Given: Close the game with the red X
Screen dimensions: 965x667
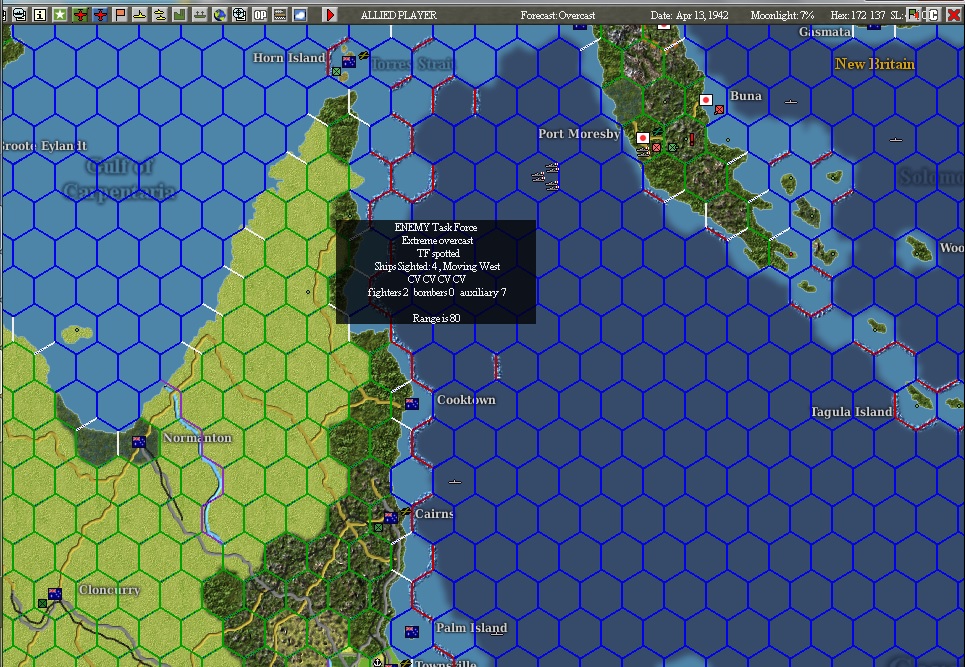Looking at the screenshot, I should [x=953, y=15].
